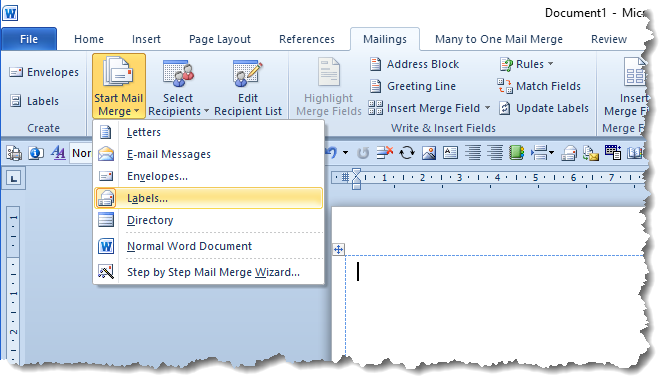Click the Envelopes icon in Create group
The width and height of the screenshot is (670, 387).
click(x=16, y=72)
